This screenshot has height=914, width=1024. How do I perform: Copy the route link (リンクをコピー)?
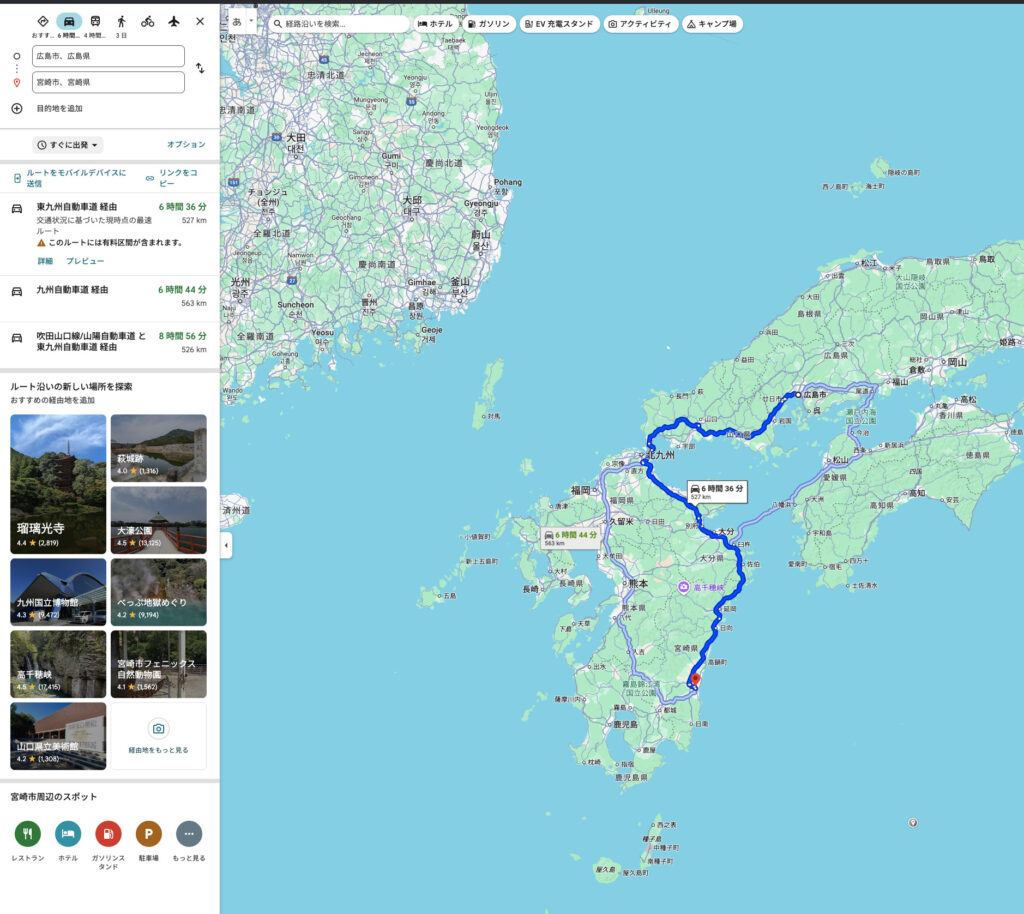[172, 178]
